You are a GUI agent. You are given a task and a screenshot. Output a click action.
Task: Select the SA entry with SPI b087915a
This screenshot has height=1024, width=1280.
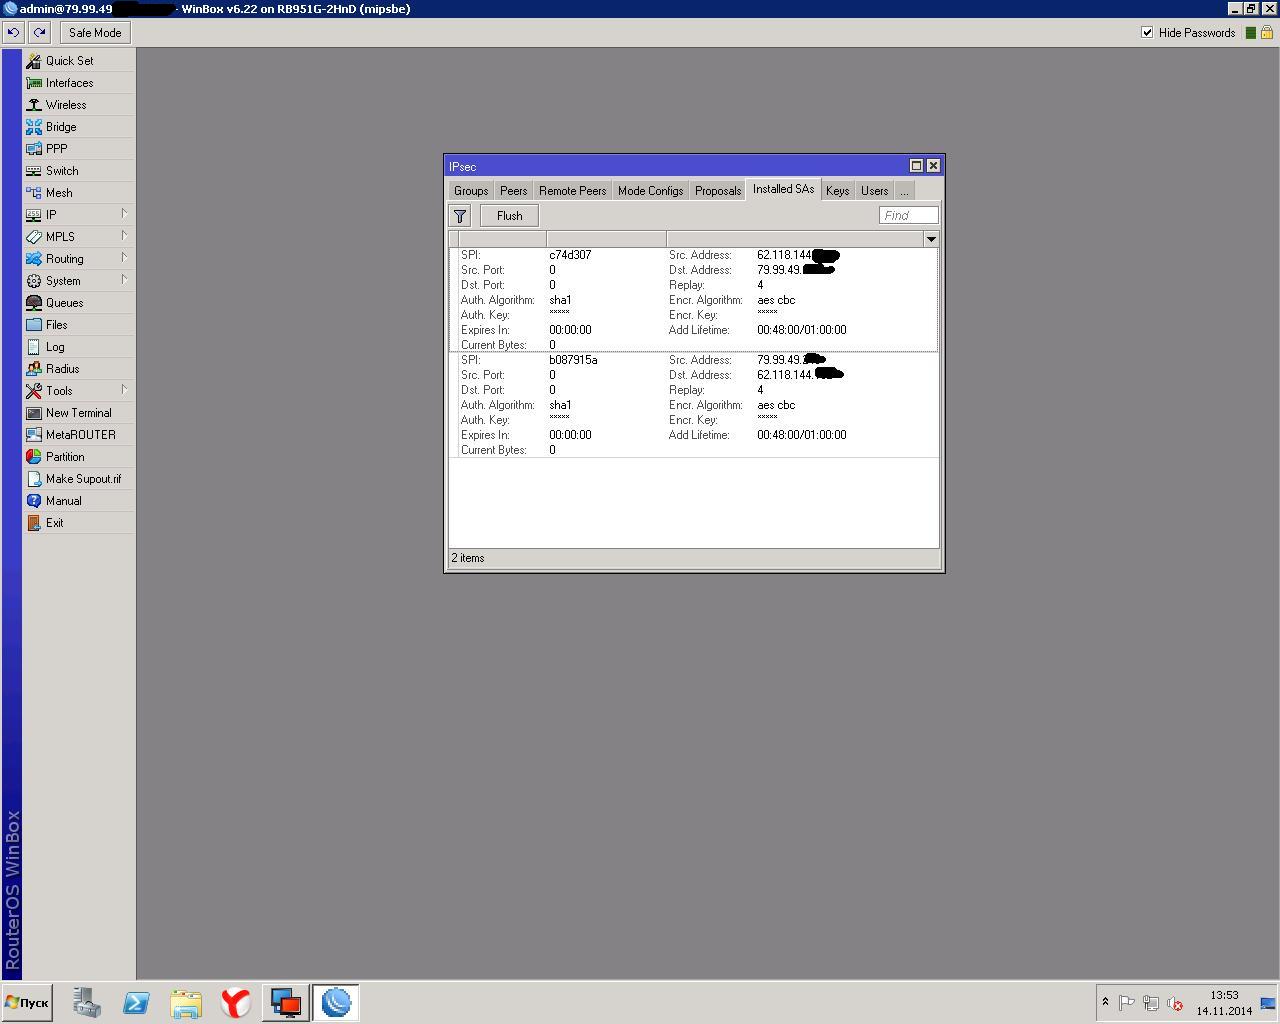694,405
